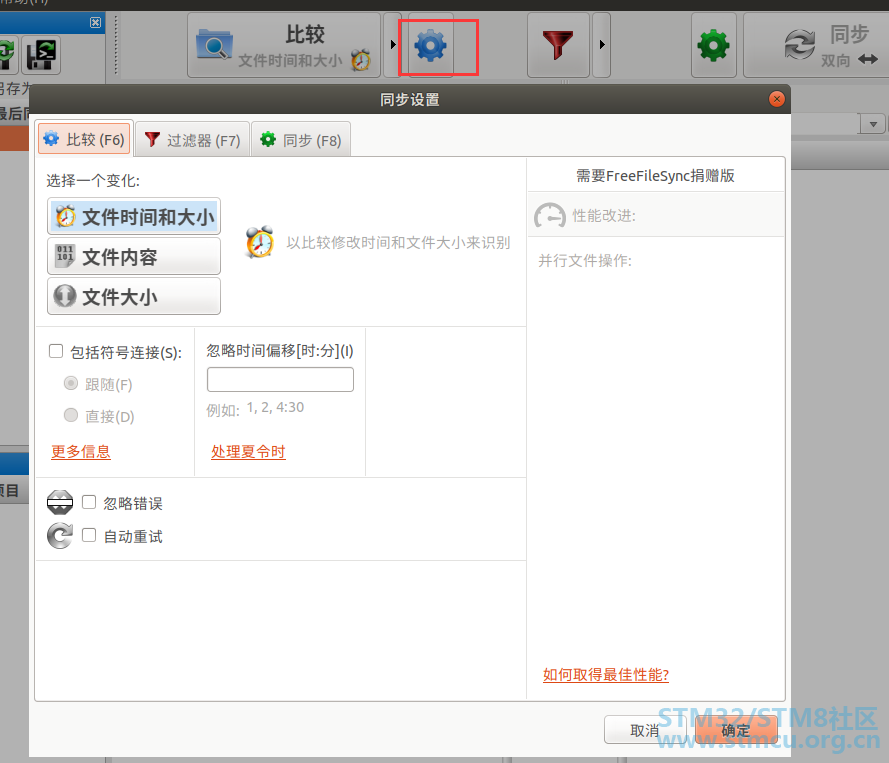Click 需要FreeFileSync捐赠版 header text
The width and height of the screenshot is (889, 763).
pos(655,176)
